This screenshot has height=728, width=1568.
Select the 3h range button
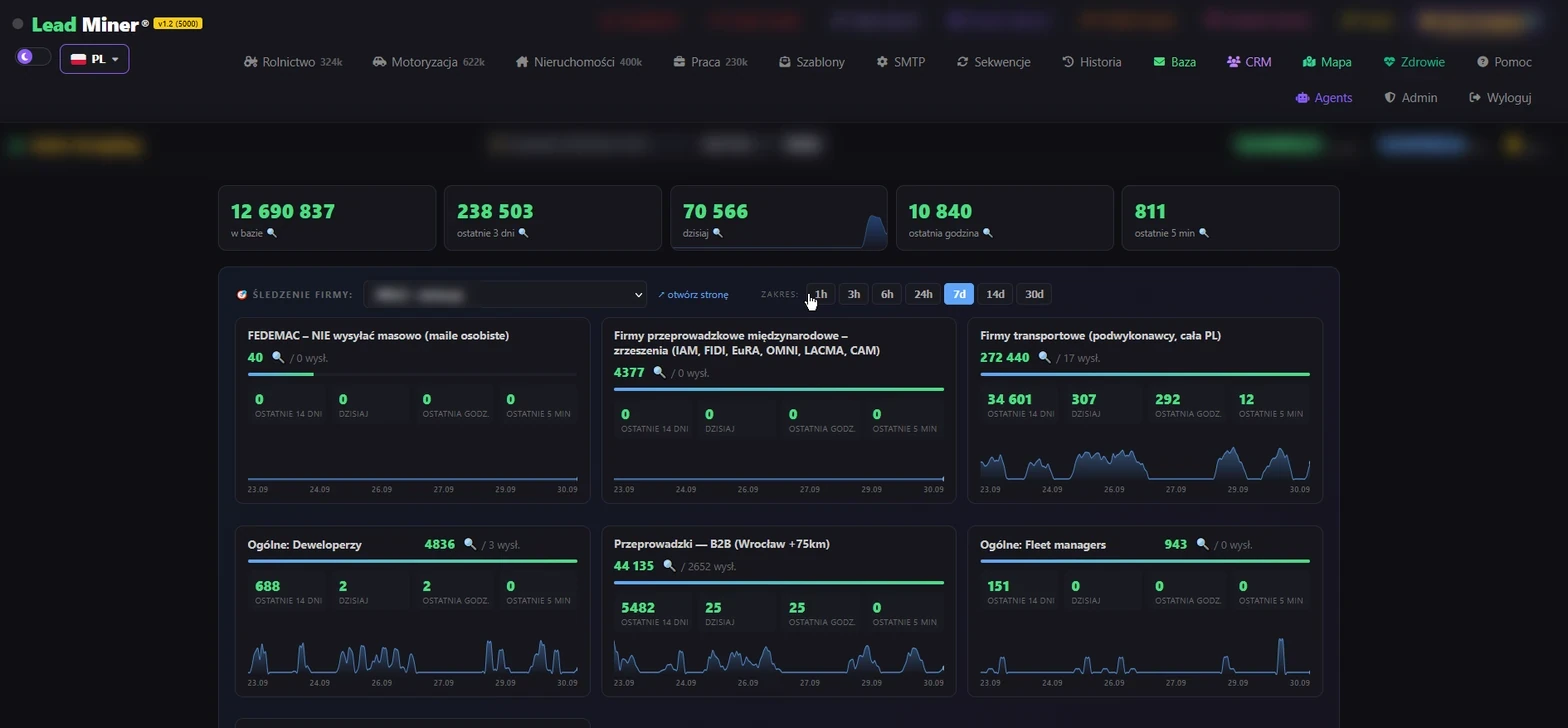point(853,294)
